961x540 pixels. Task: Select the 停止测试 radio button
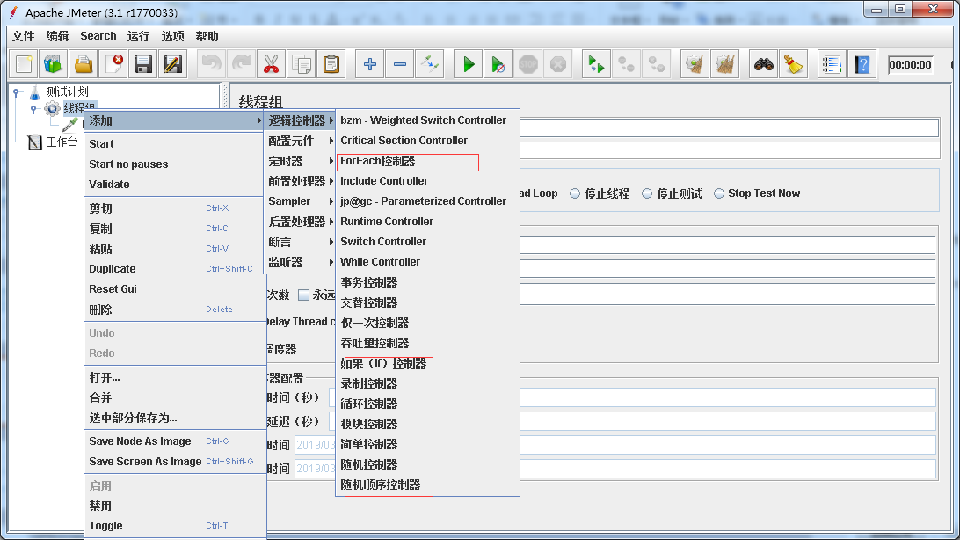click(x=647, y=194)
